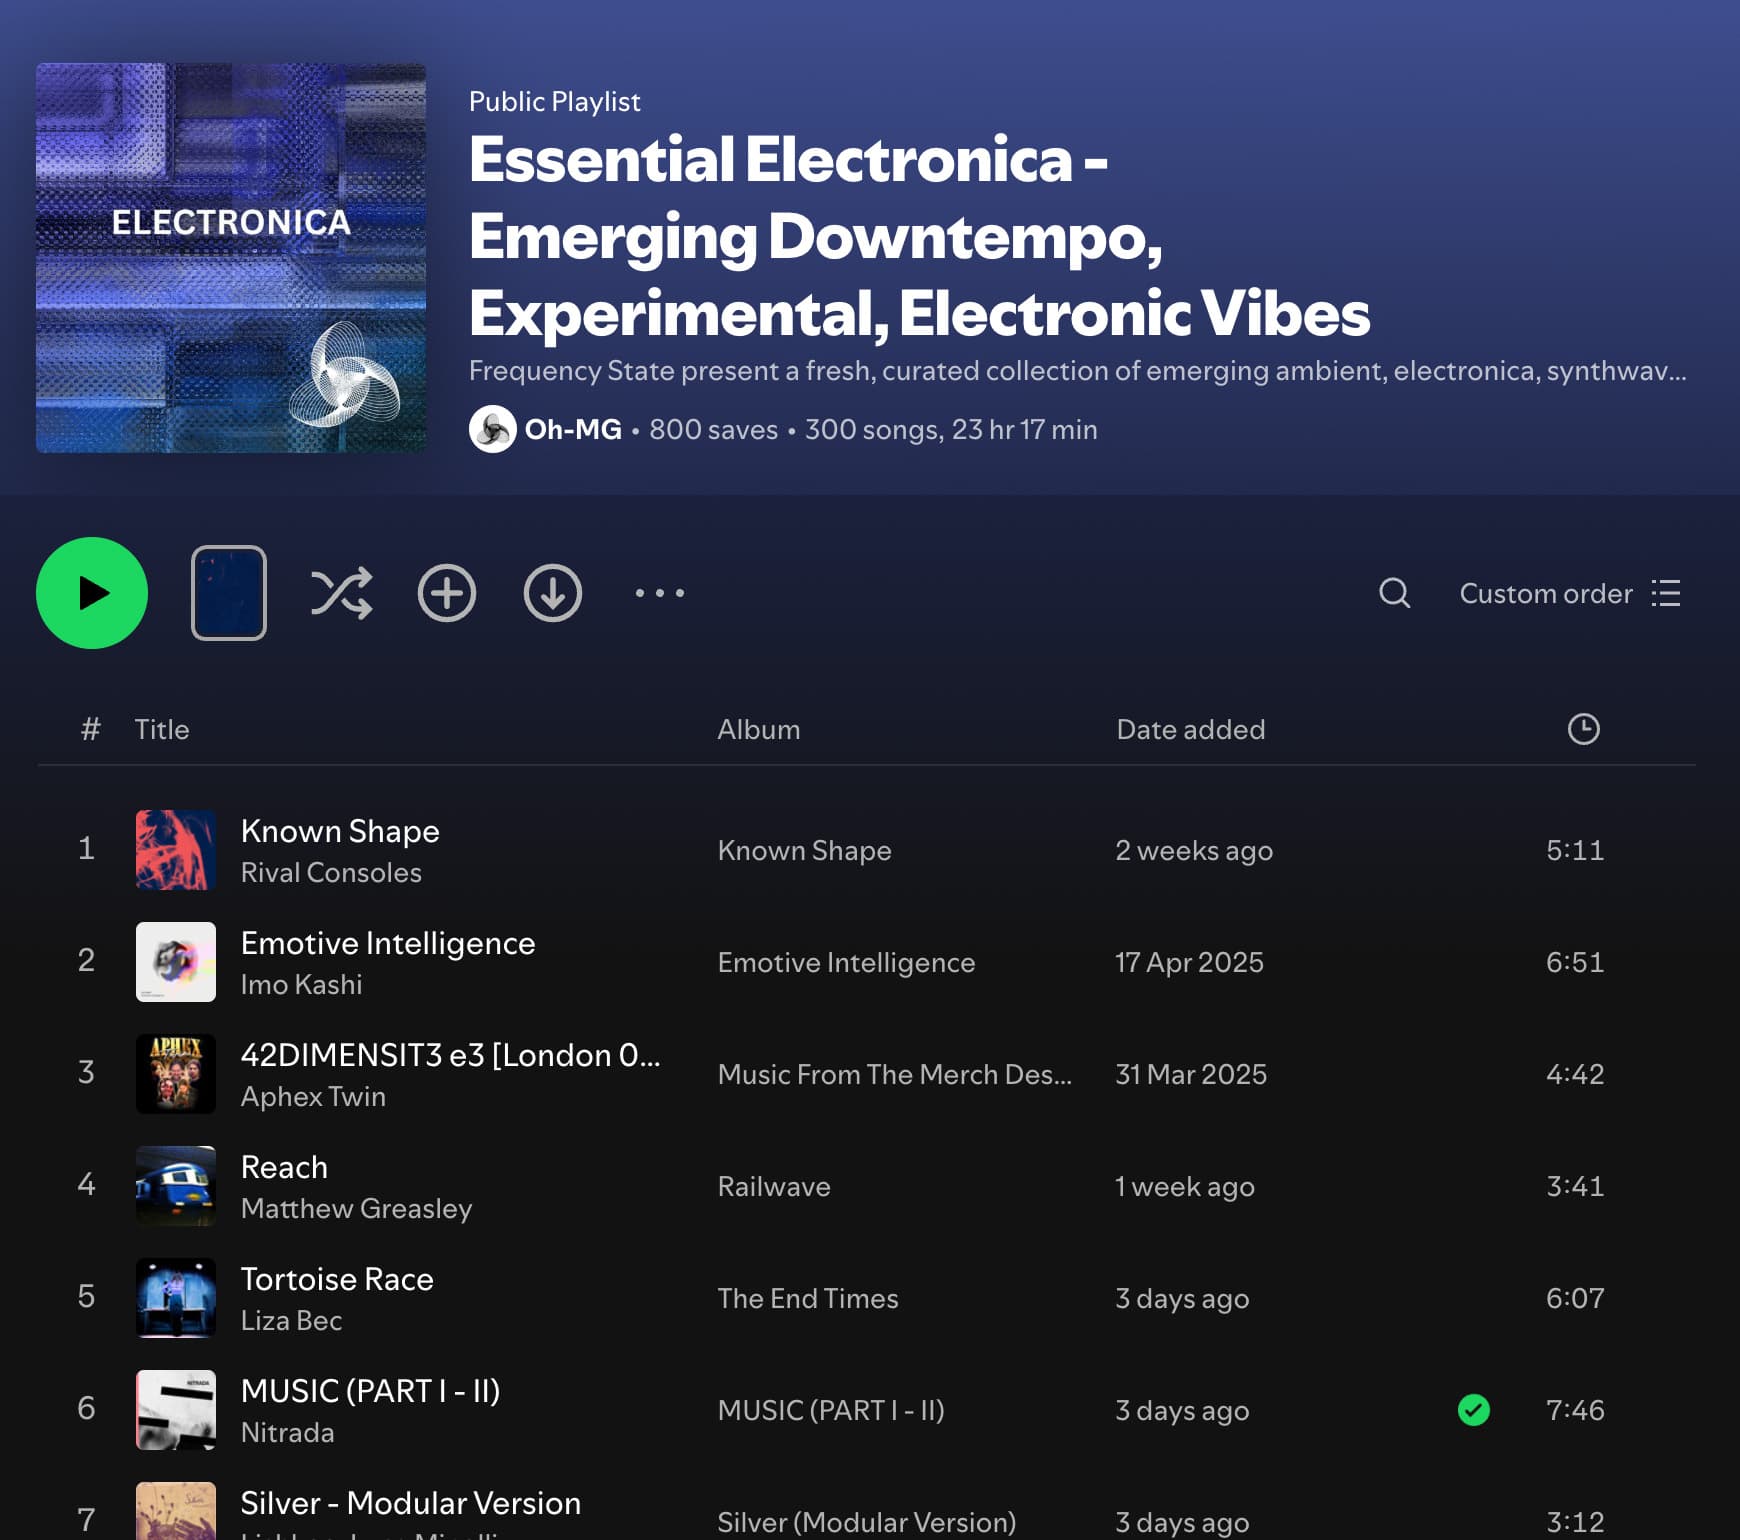This screenshot has height=1540, width=1740.
Task: Select the 42DIMENSIT3 e3 track title
Action: coord(451,1055)
